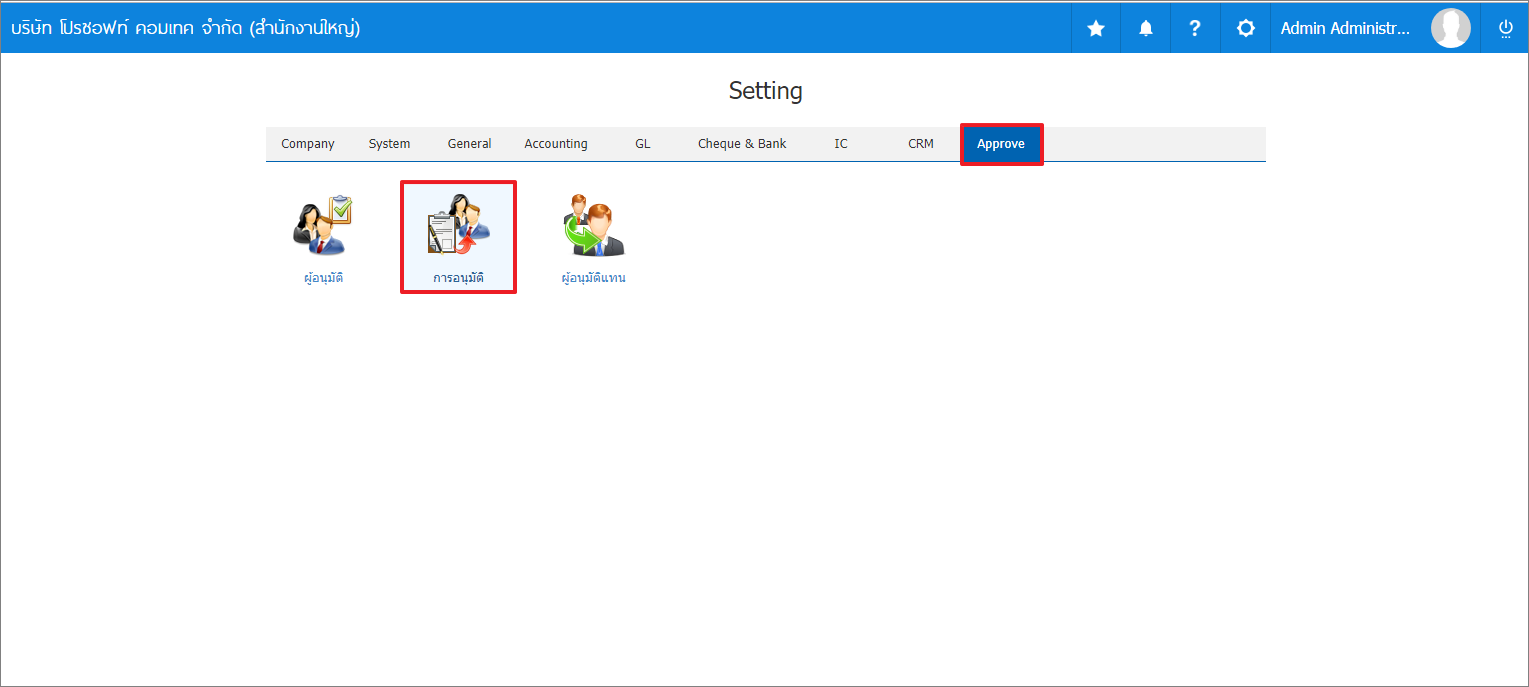The width and height of the screenshot is (1529, 687).
Task: Click the ผู้อนุมัติแทน label link
Action: coord(594,278)
